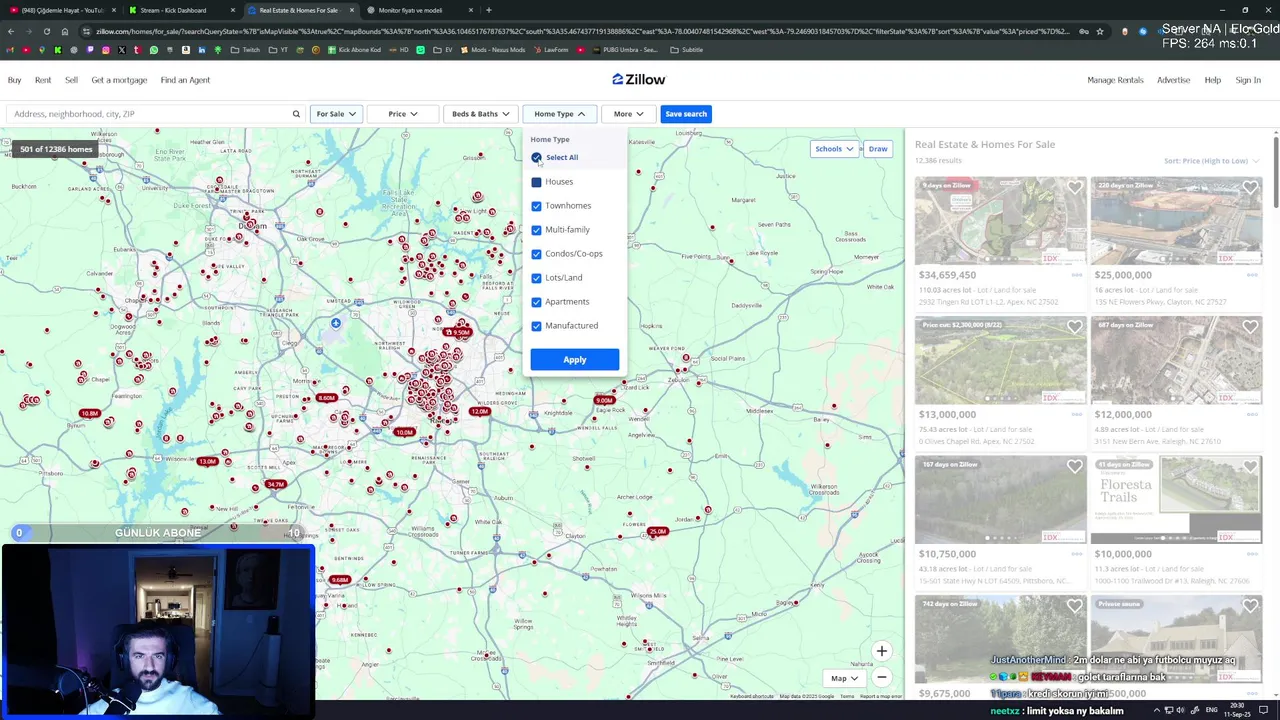Open the Price filter dropdown

click(403, 114)
